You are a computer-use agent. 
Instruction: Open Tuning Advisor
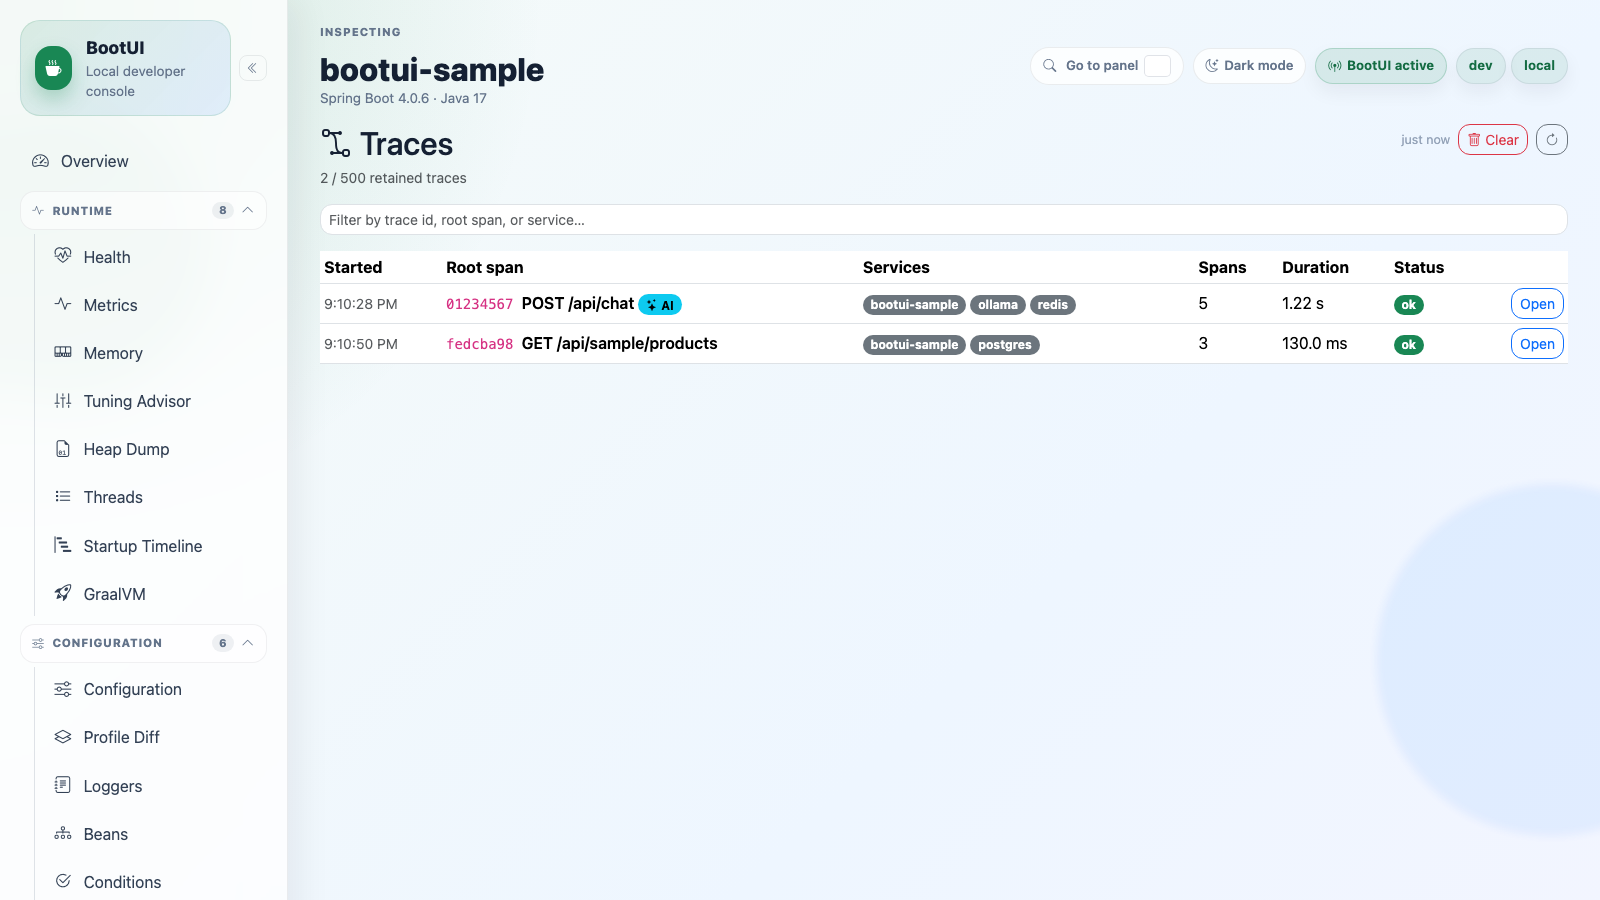coord(137,401)
